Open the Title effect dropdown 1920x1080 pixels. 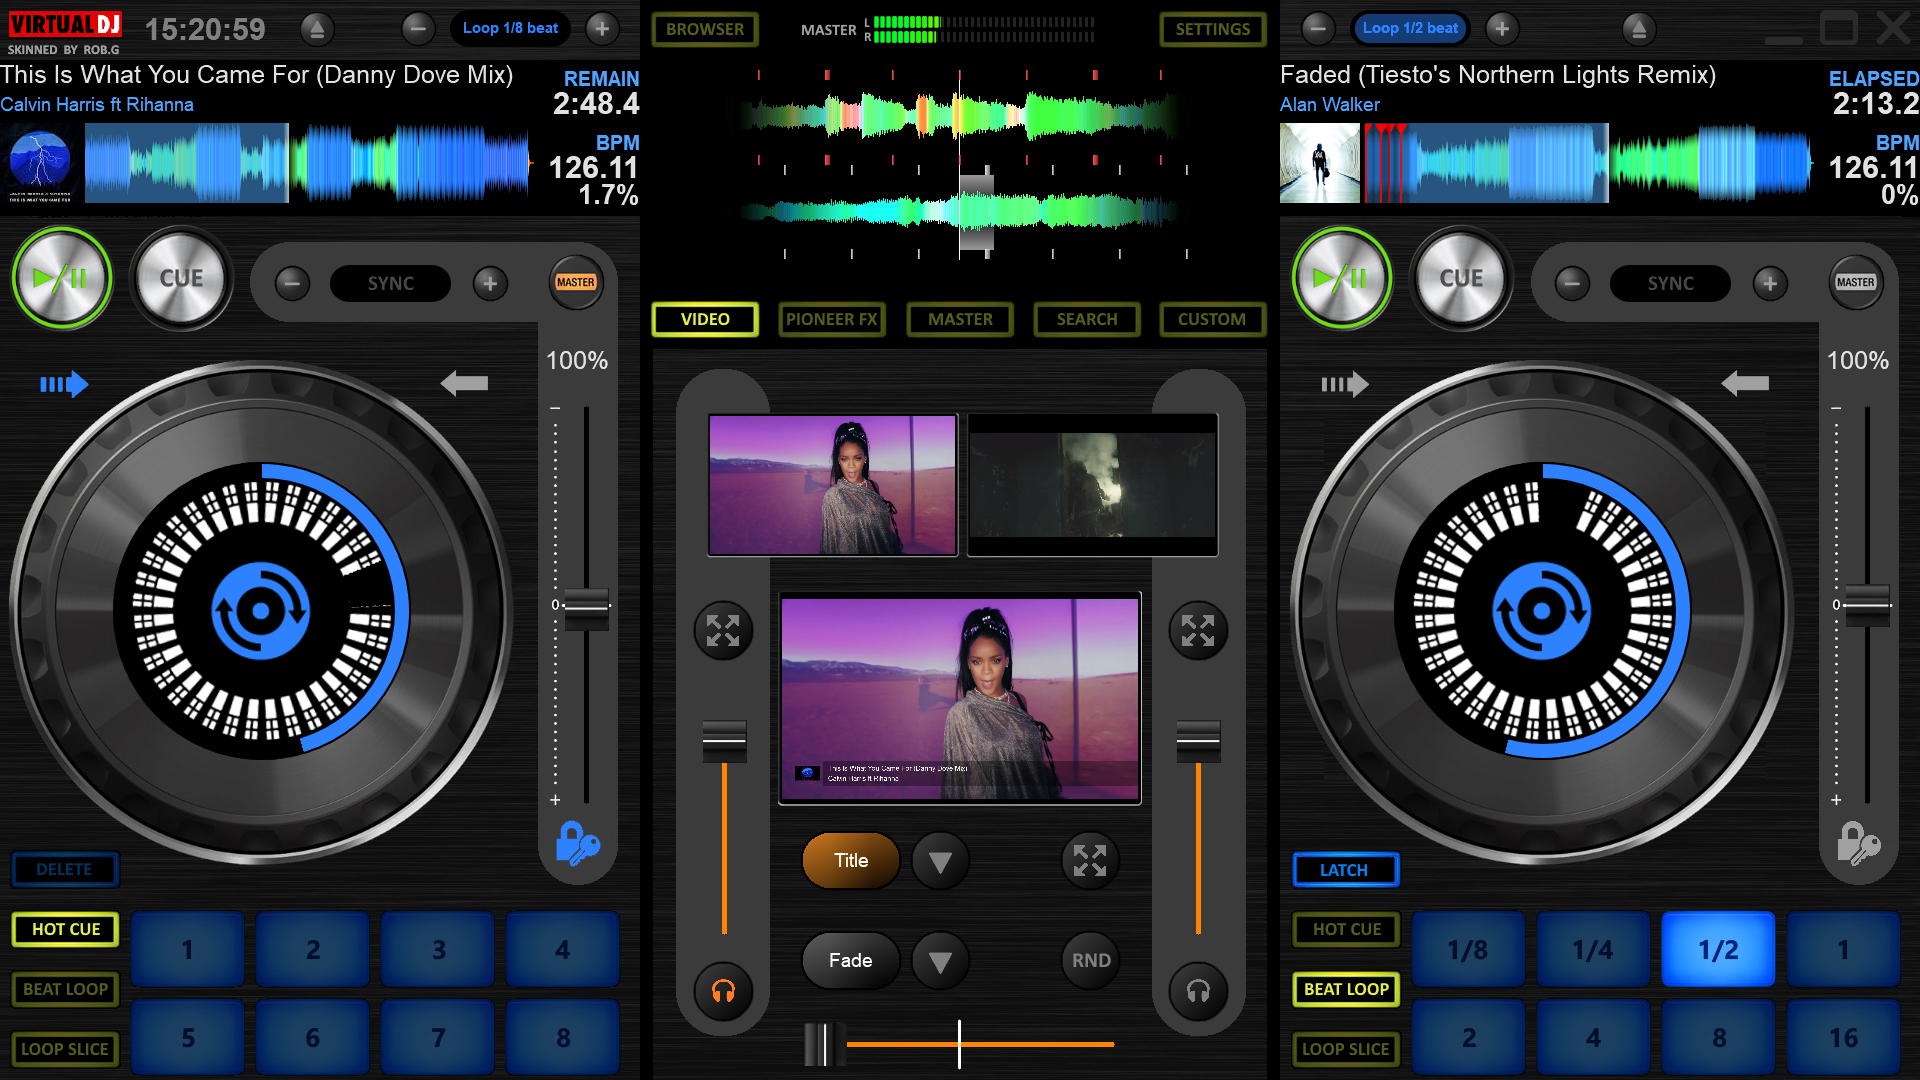coord(940,860)
